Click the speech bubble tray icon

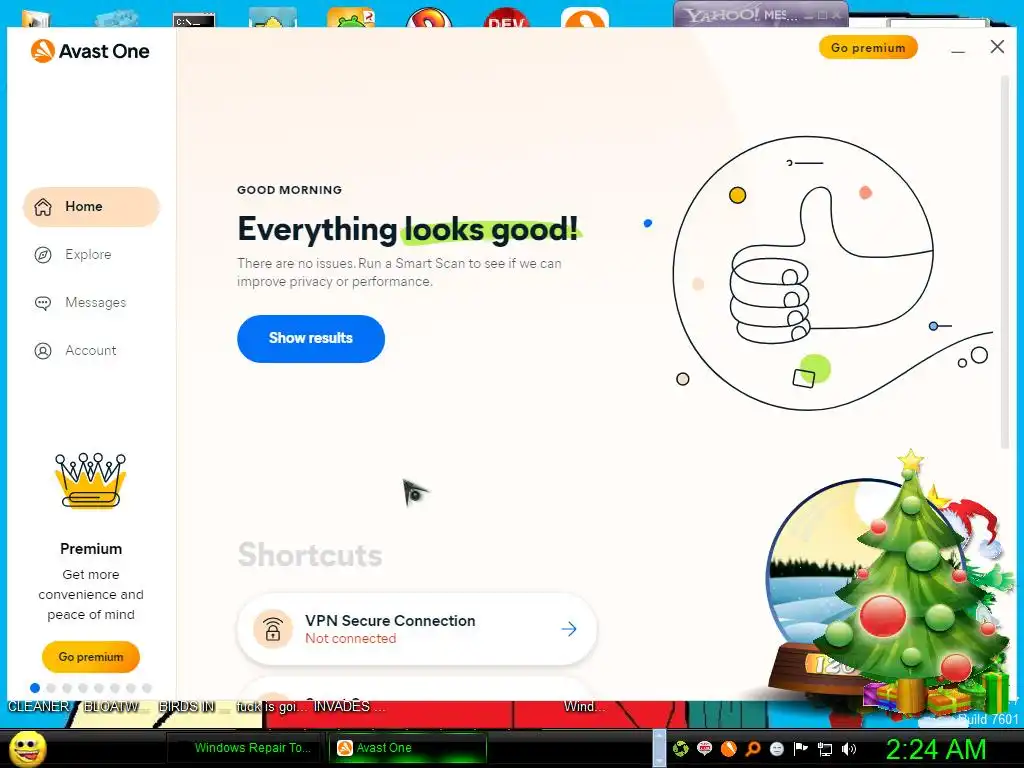(x=705, y=748)
